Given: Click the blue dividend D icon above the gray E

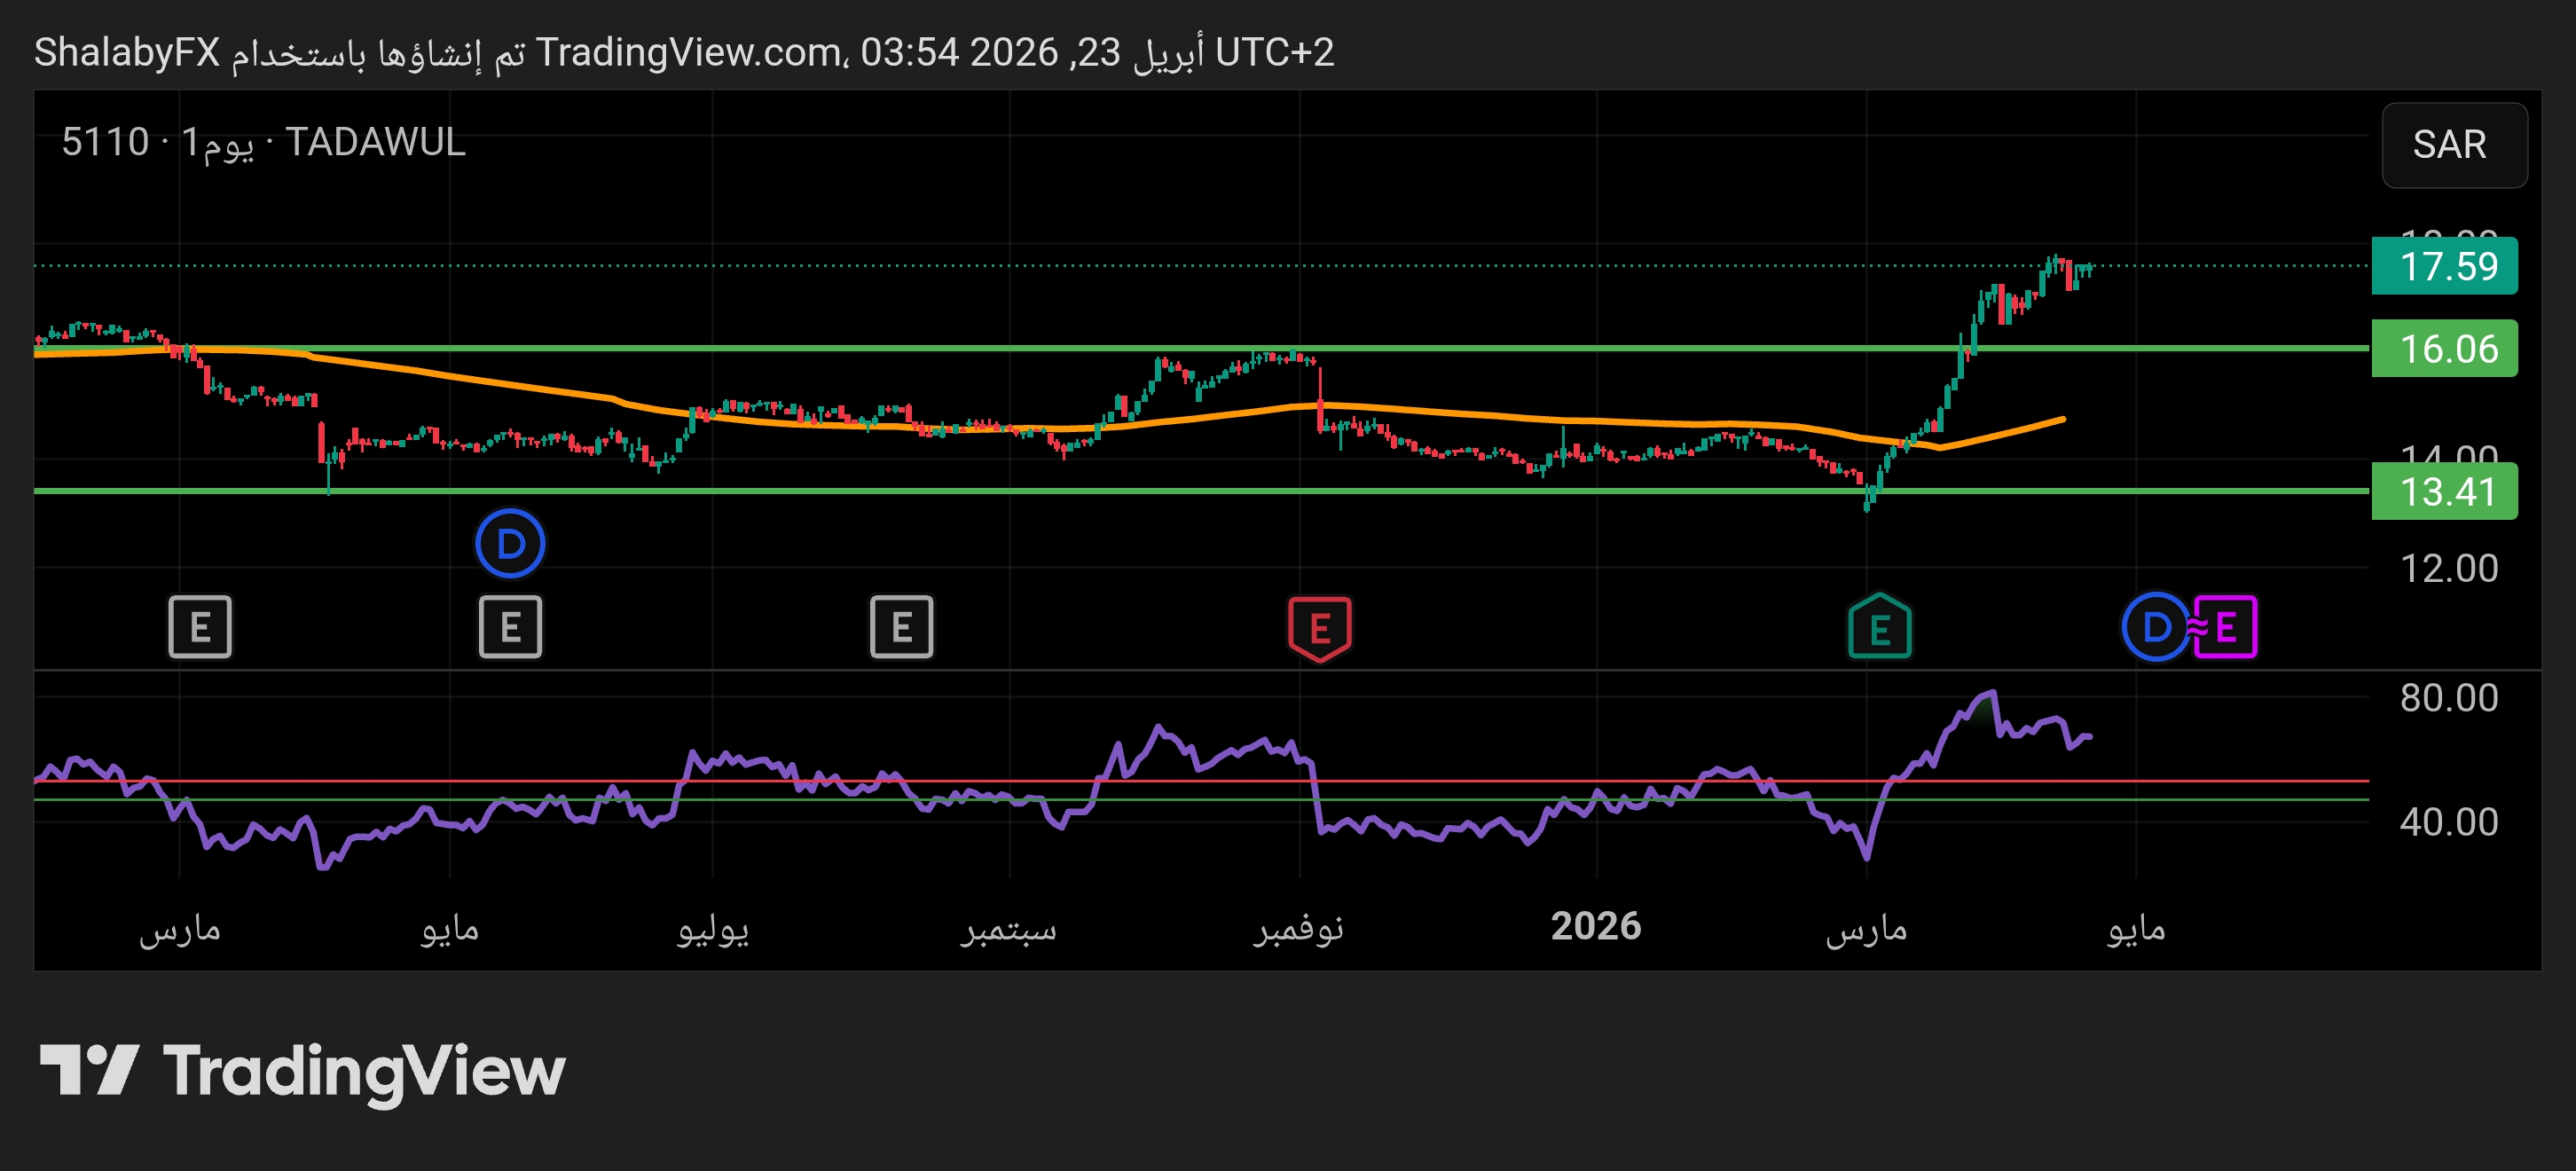Looking at the screenshot, I should pos(510,544).
